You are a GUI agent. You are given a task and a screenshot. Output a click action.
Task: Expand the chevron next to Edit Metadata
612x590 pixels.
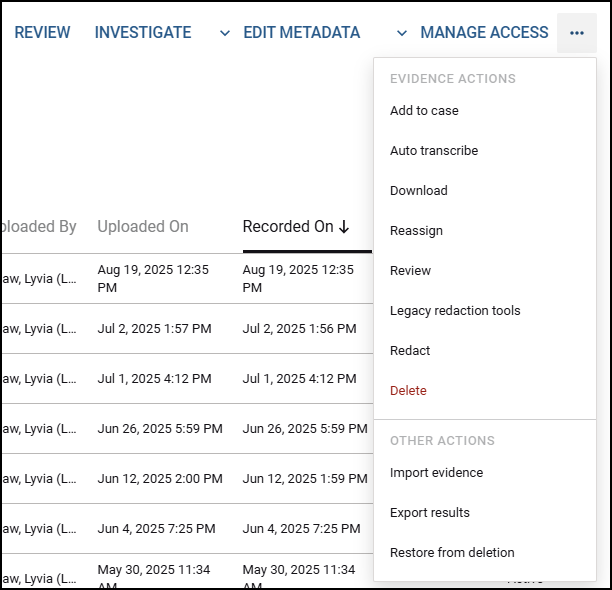click(x=402, y=33)
